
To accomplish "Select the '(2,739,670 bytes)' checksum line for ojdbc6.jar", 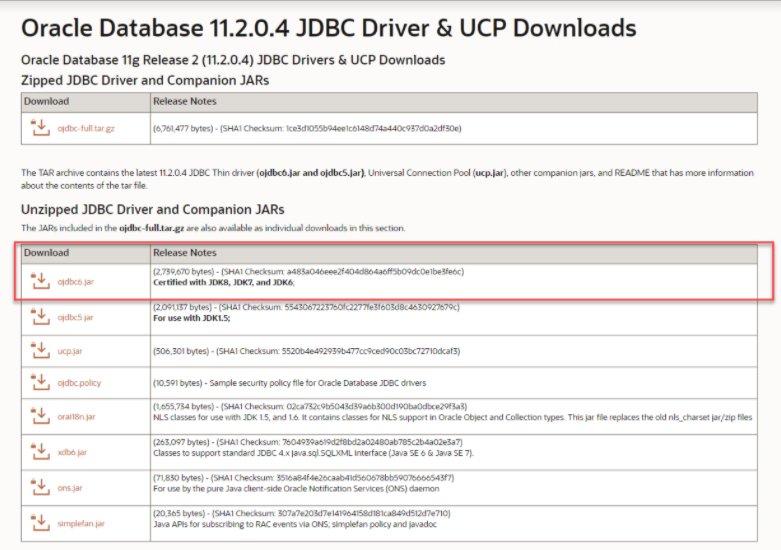I will point(308,272).
